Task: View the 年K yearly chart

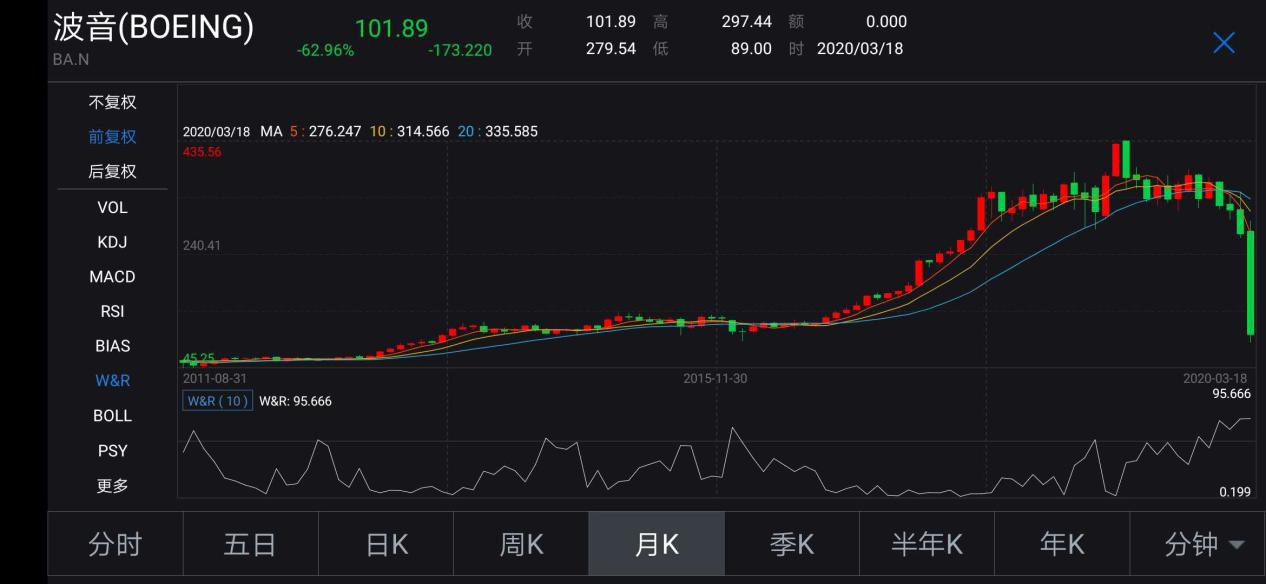Action: [x=1061, y=544]
